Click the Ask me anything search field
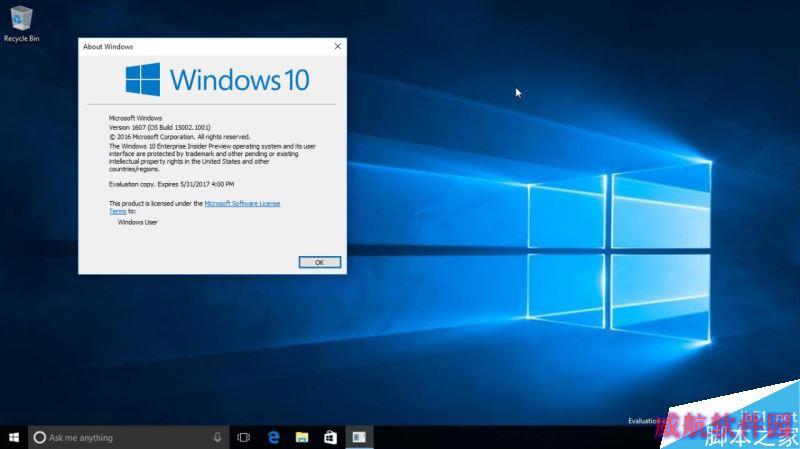This screenshot has width=800, height=449. (128, 437)
